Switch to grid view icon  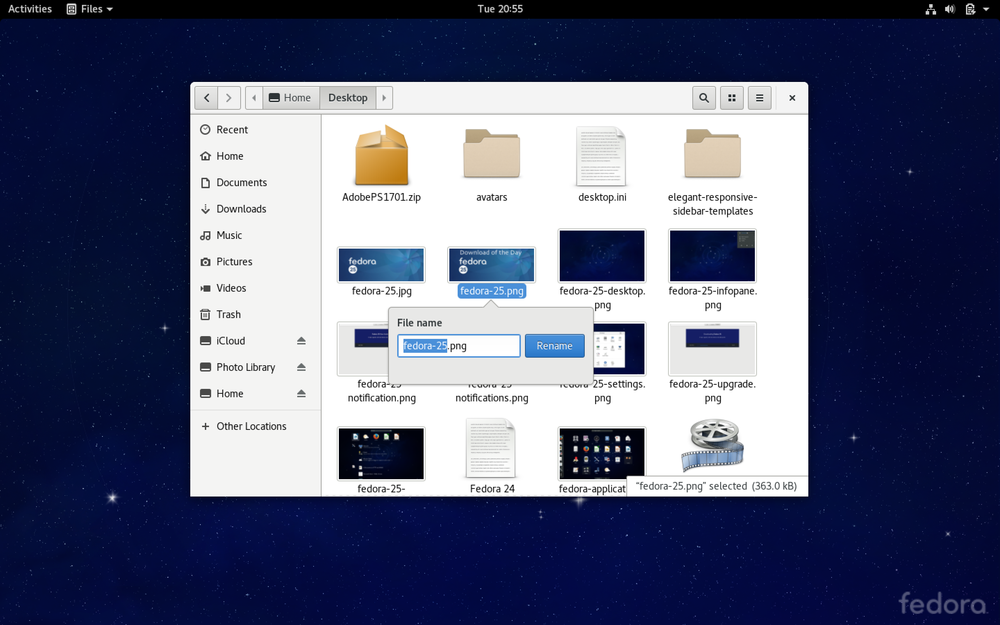coord(732,98)
